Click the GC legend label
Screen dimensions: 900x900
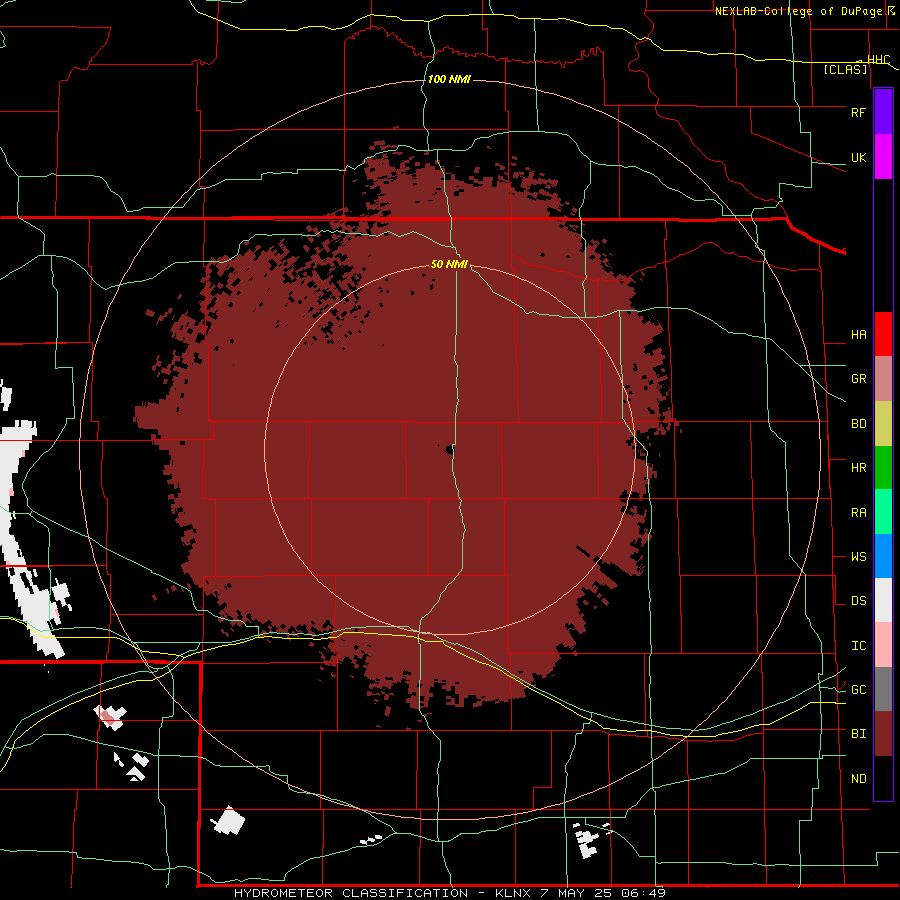858,690
